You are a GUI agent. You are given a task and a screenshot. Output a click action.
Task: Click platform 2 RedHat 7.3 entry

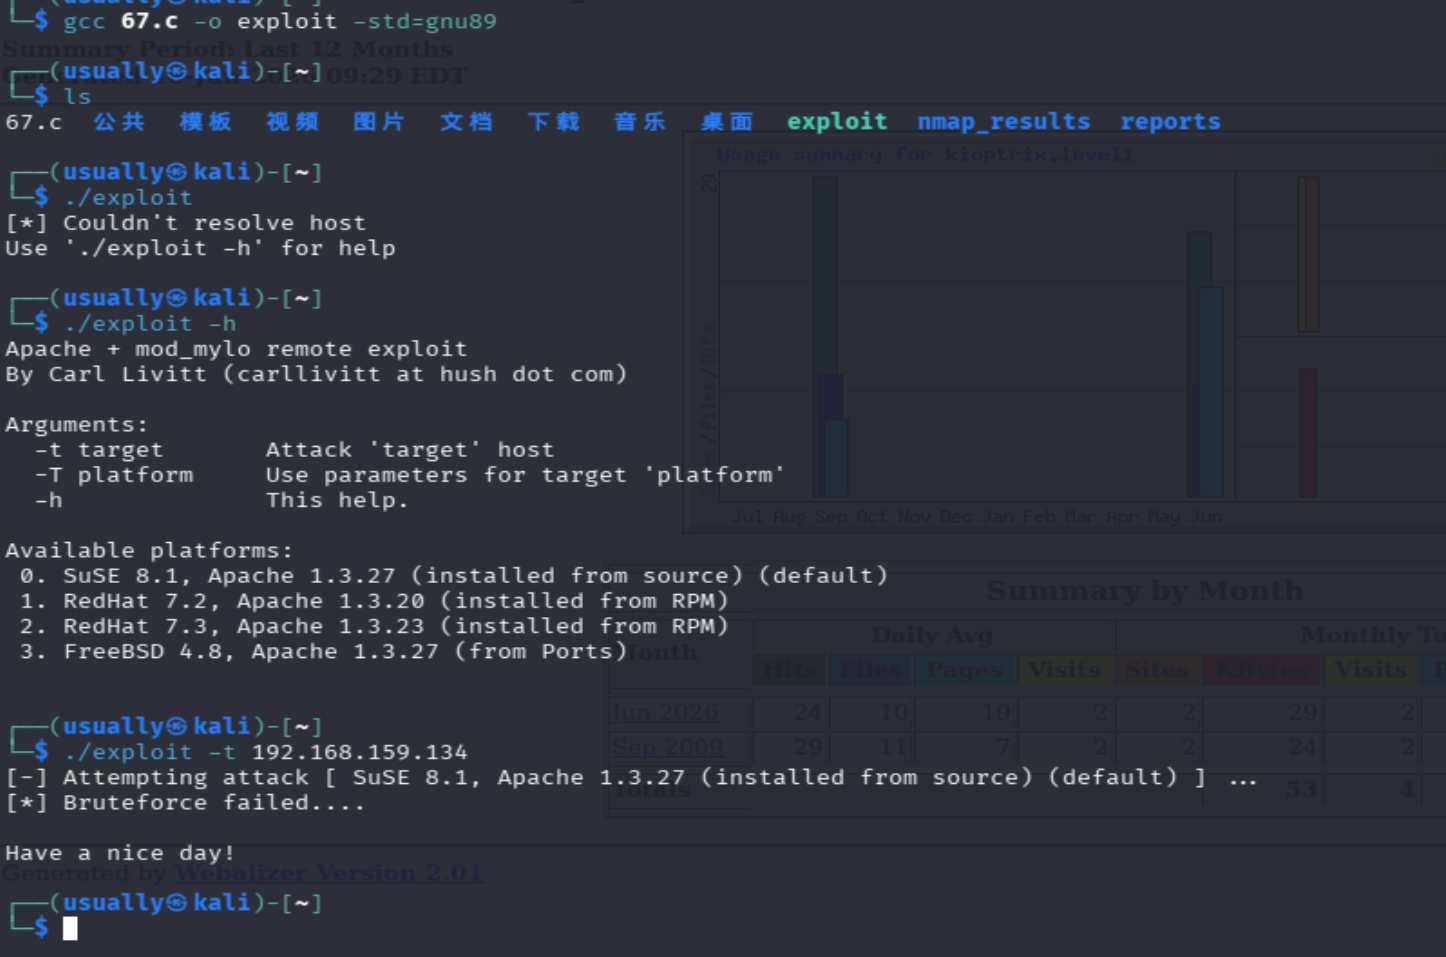[x=374, y=626]
